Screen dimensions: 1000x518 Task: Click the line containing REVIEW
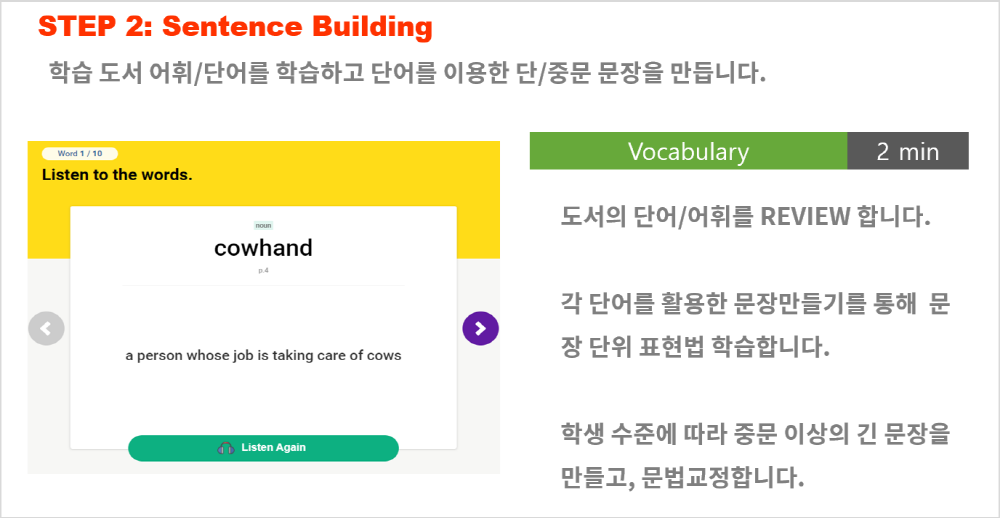coord(746,218)
